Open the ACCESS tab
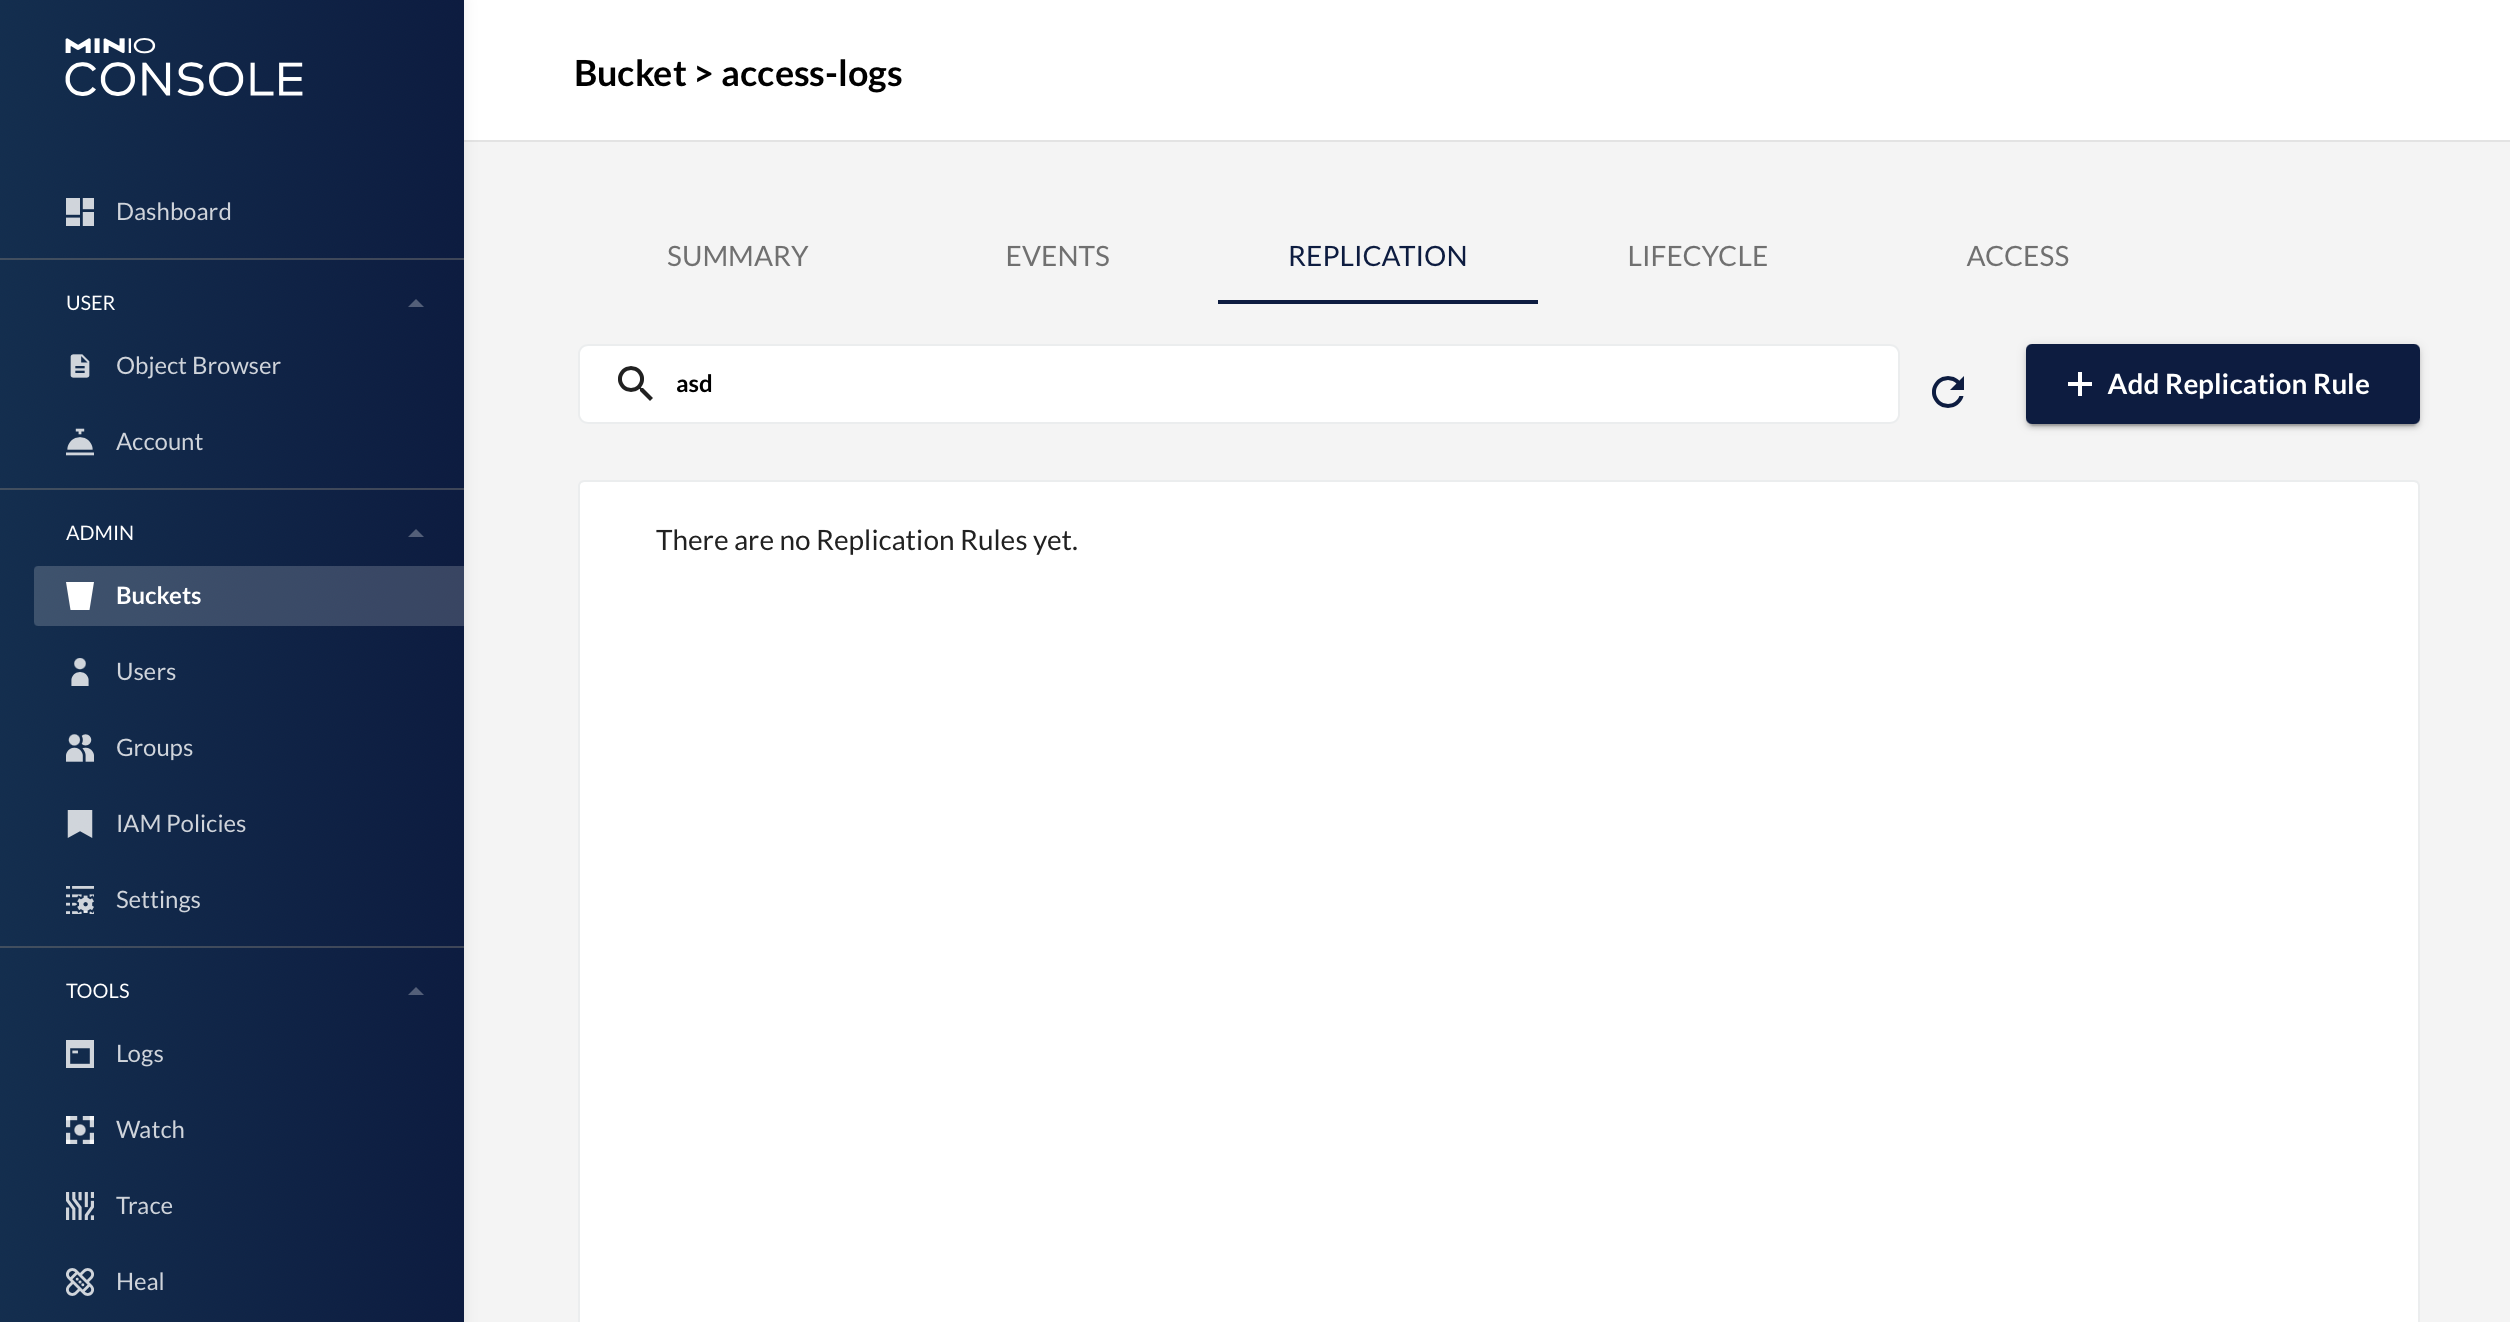 2018,256
